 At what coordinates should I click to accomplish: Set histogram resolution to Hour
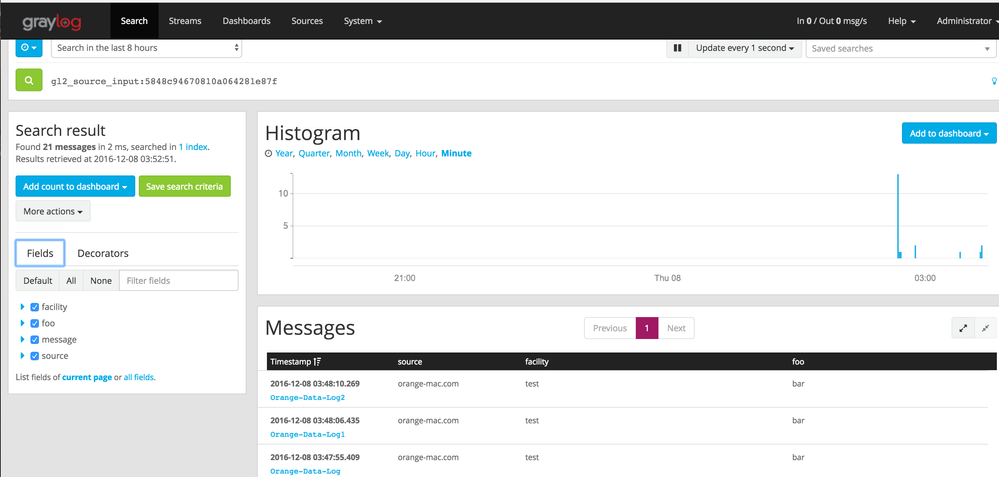tap(426, 153)
